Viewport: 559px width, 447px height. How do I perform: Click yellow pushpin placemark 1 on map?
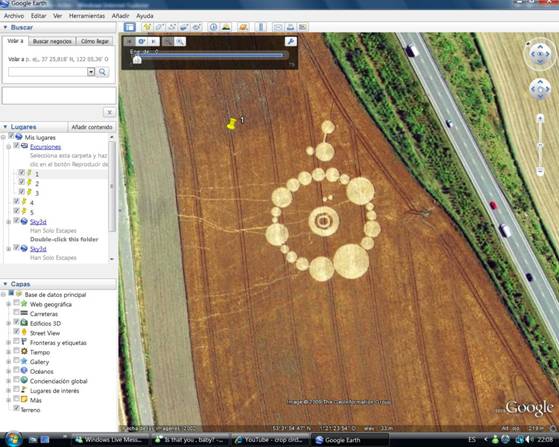pos(232,124)
